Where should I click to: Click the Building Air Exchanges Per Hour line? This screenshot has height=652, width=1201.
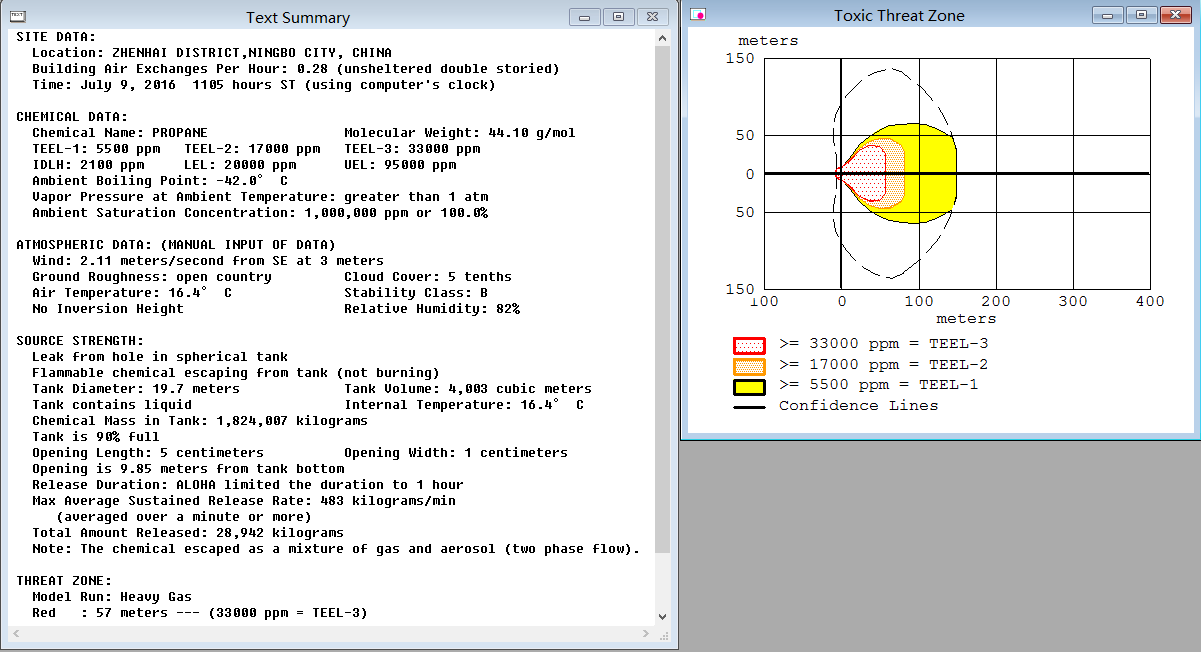click(296, 69)
